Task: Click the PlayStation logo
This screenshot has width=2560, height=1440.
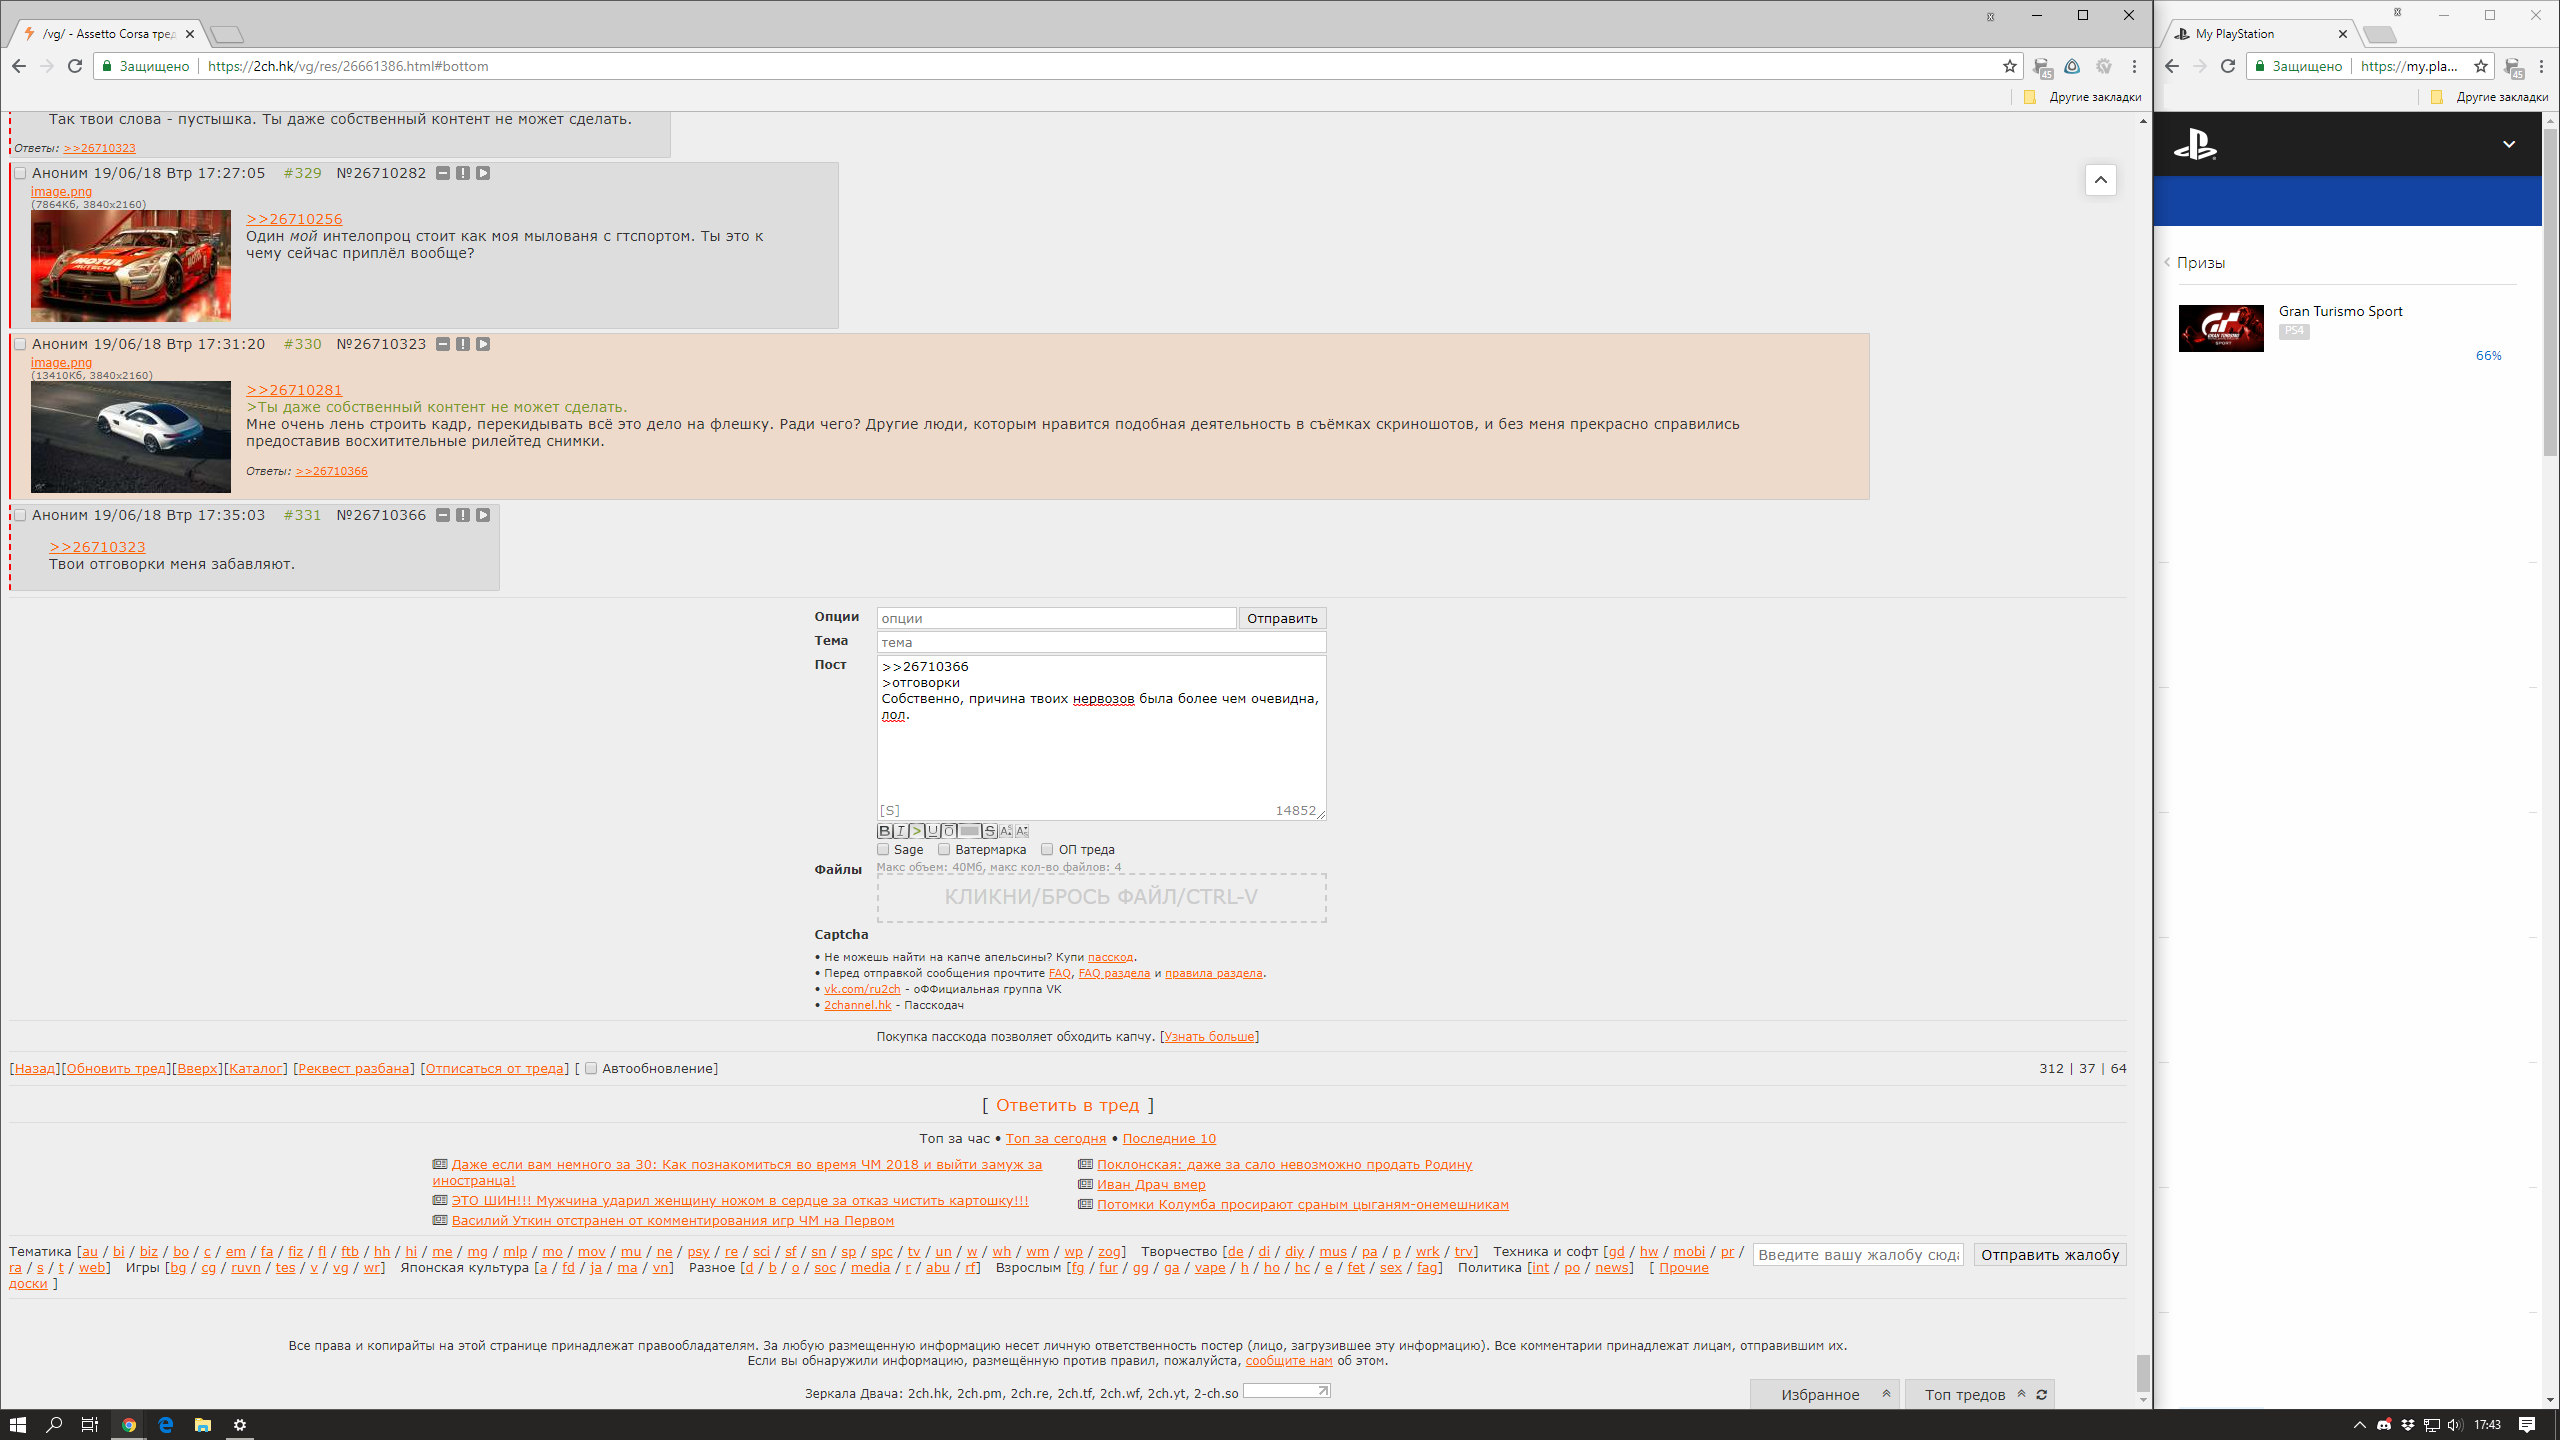Action: (x=2195, y=145)
